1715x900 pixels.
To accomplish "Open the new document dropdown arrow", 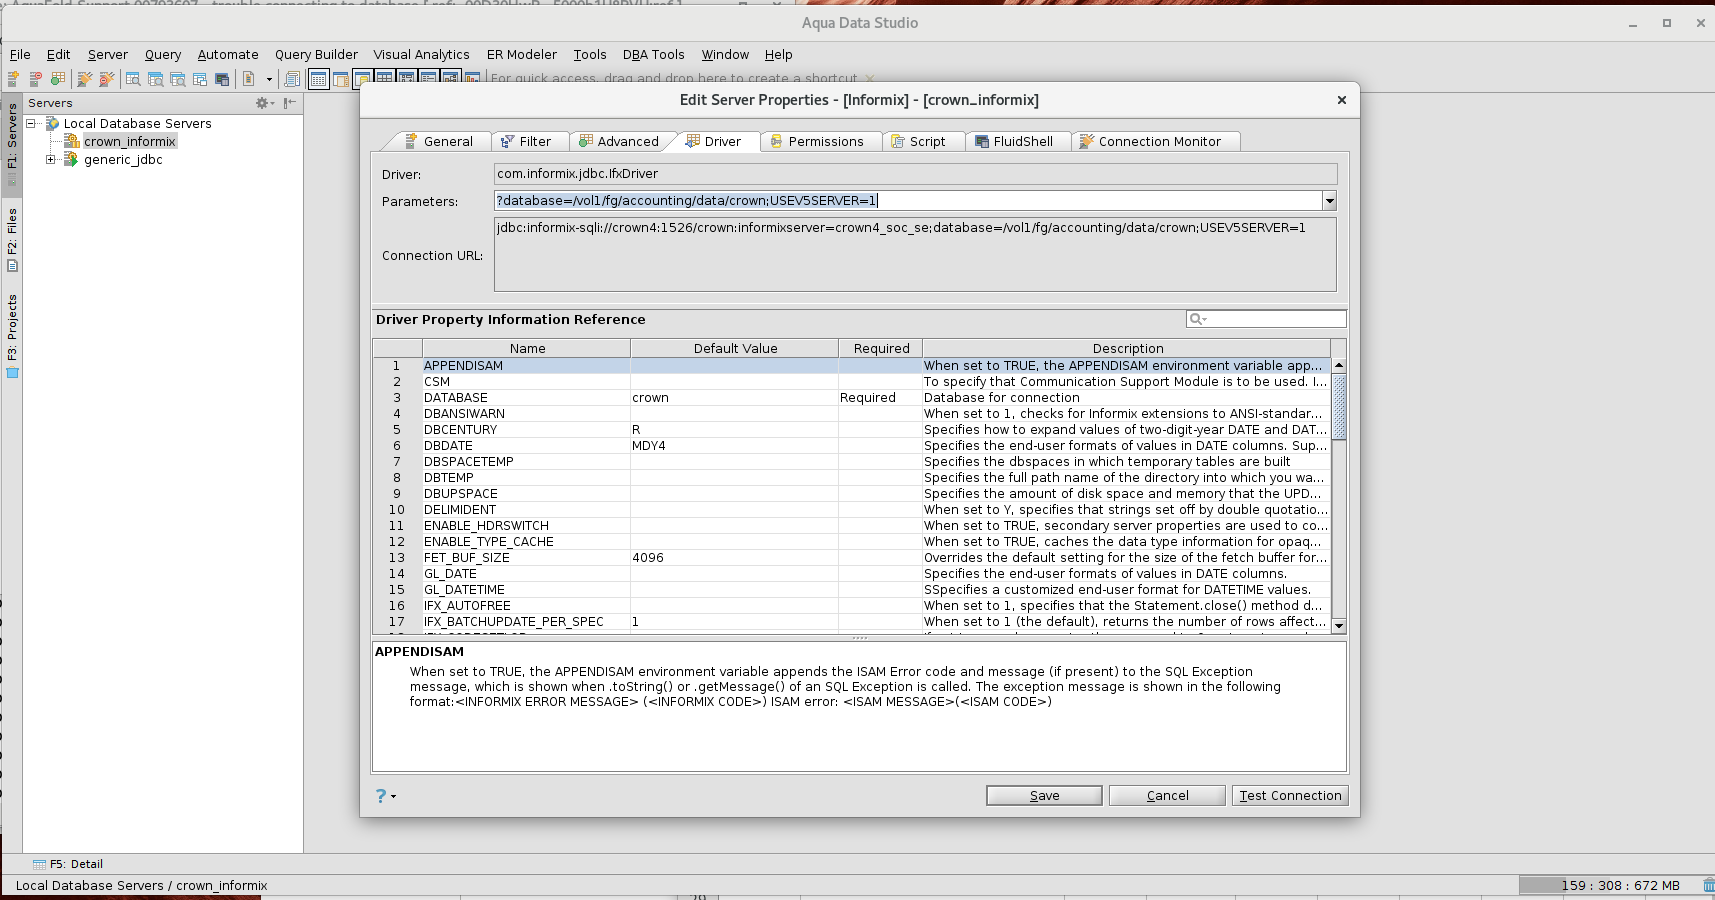I will [269, 79].
